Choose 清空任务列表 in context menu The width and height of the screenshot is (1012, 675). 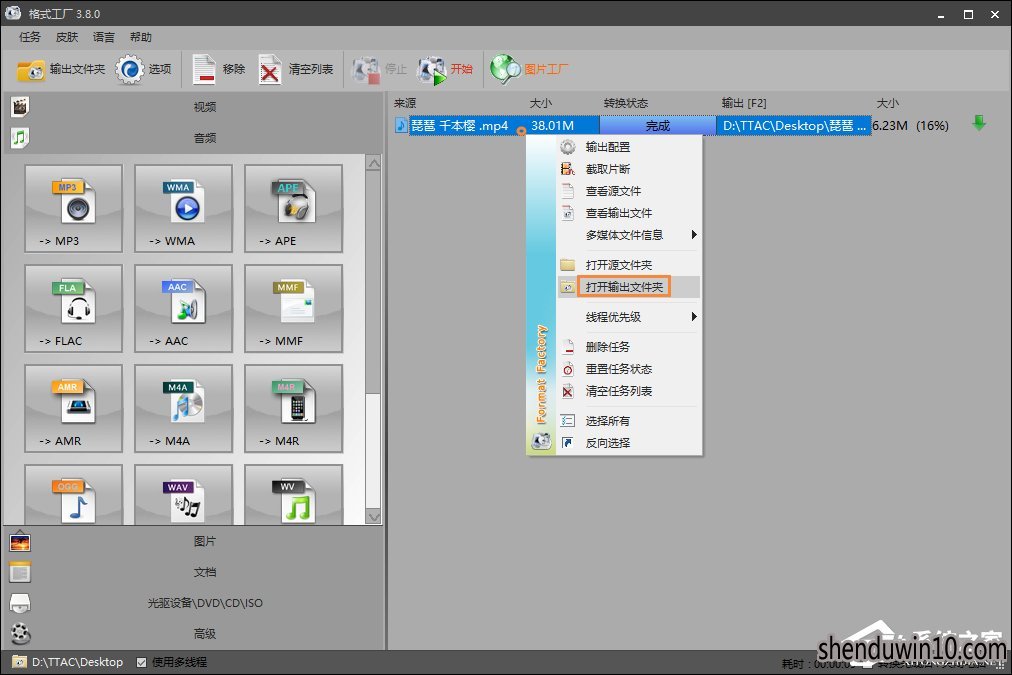click(629, 391)
